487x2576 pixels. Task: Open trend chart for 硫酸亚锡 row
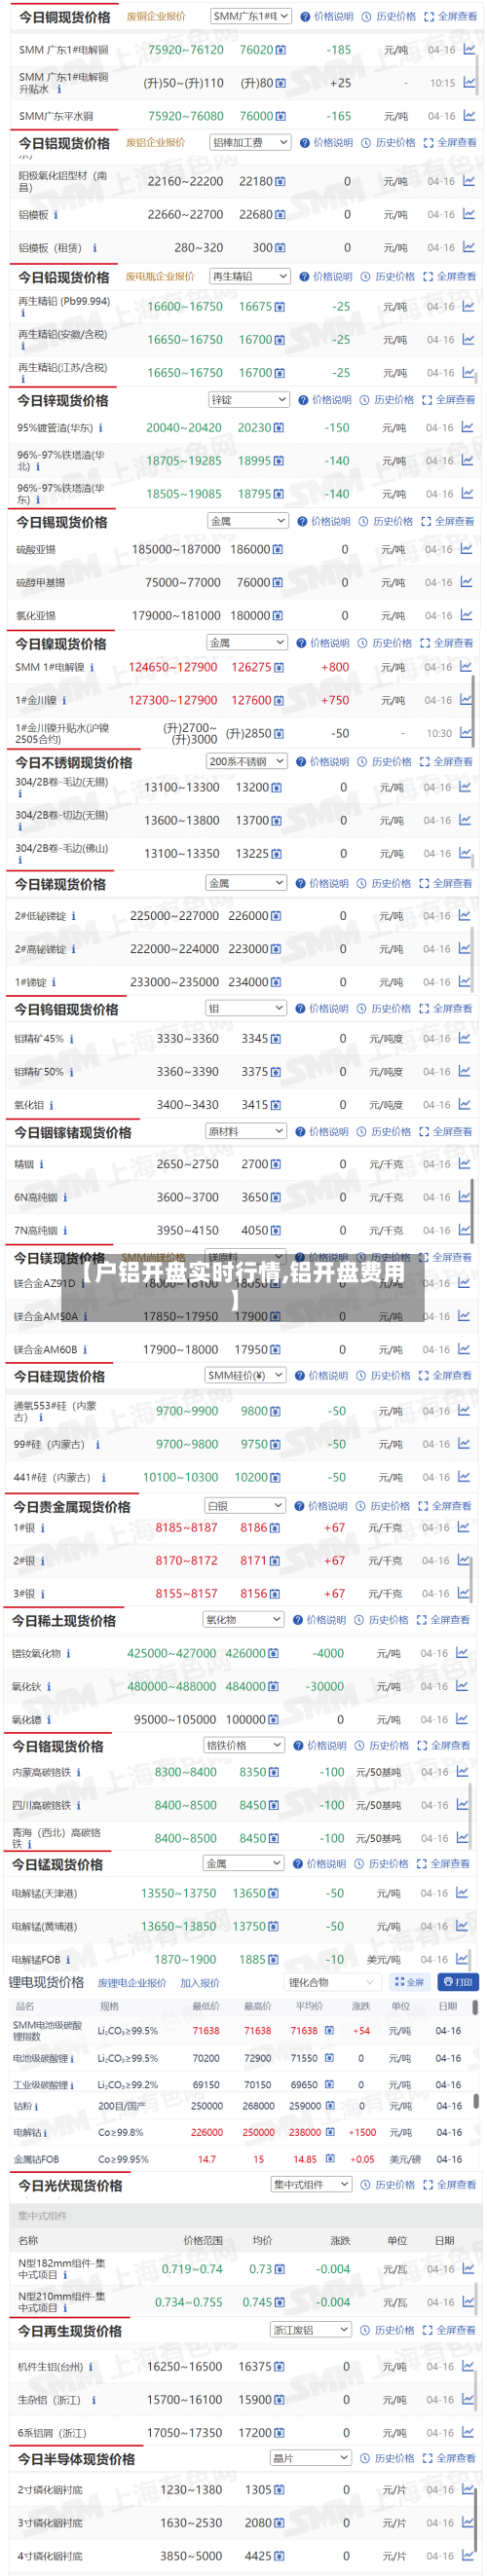[467, 549]
